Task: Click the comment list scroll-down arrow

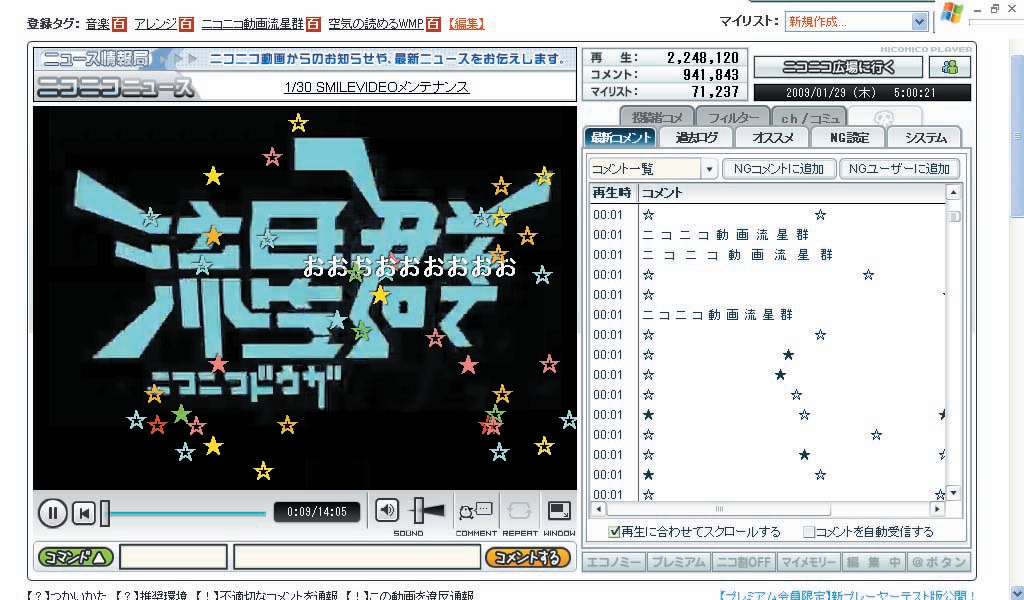Action: [x=953, y=493]
